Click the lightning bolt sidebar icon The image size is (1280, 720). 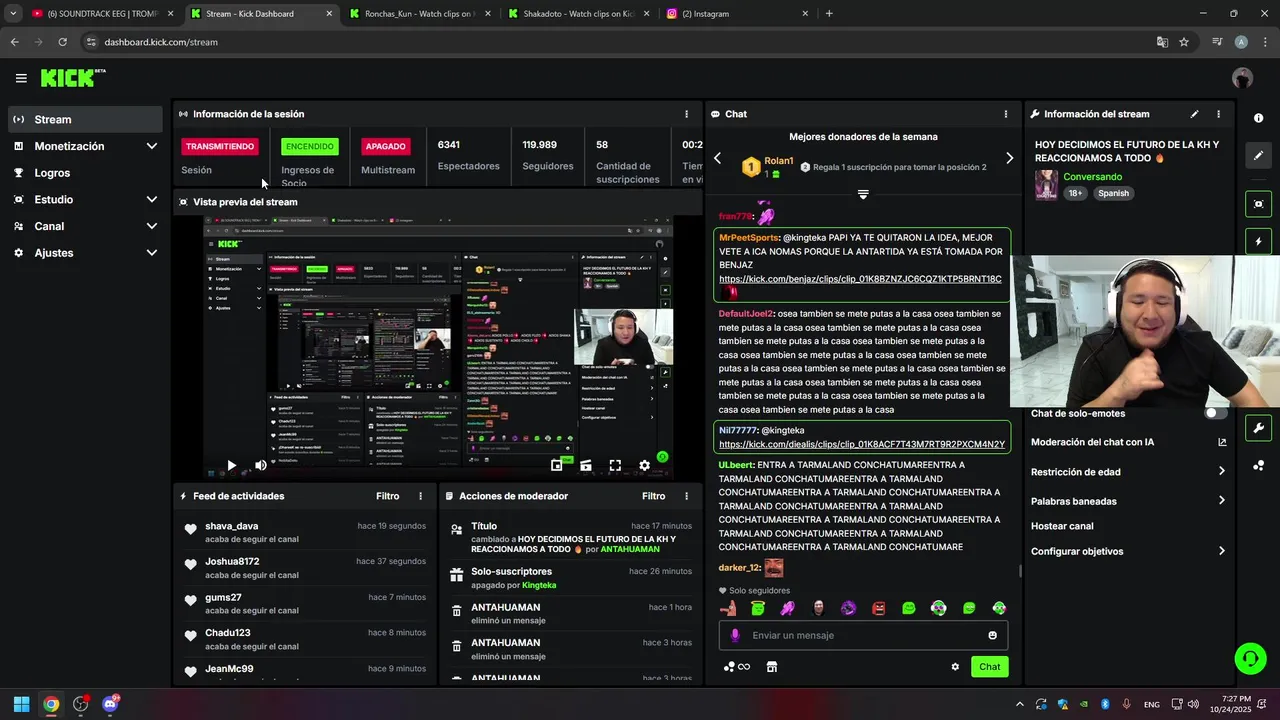(x=1258, y=241)
